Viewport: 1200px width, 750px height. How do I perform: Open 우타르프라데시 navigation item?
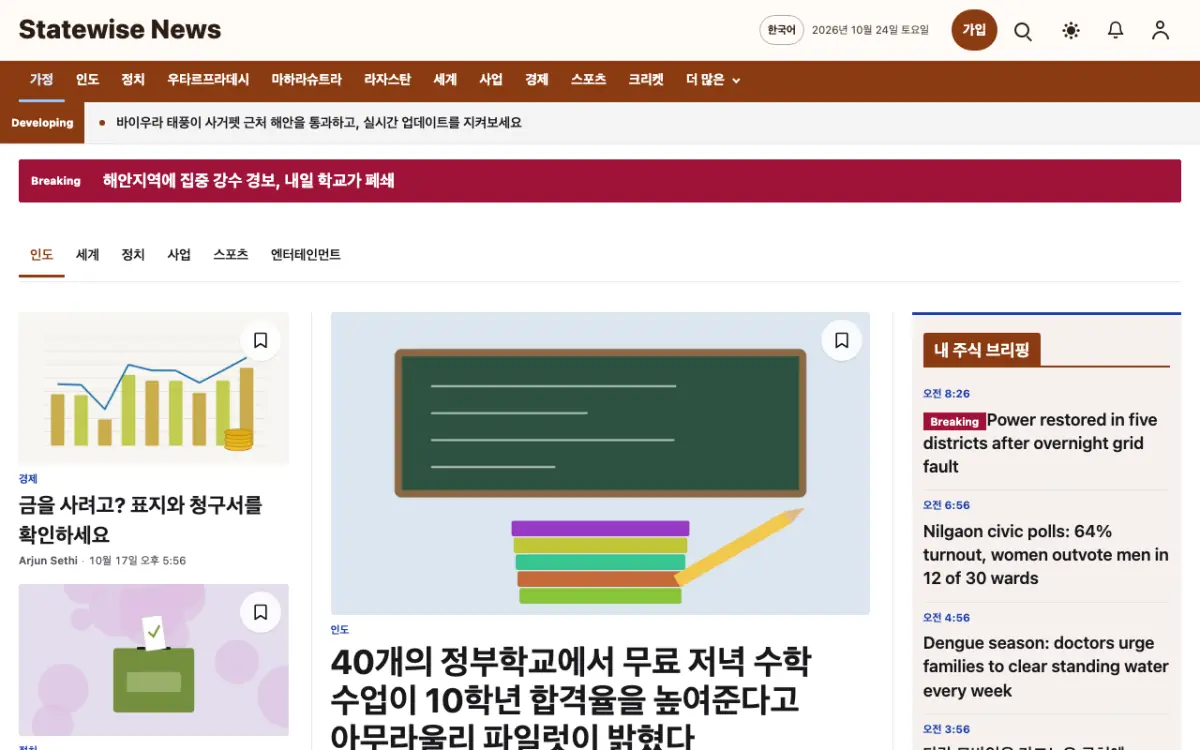click(x=208, y=80)
